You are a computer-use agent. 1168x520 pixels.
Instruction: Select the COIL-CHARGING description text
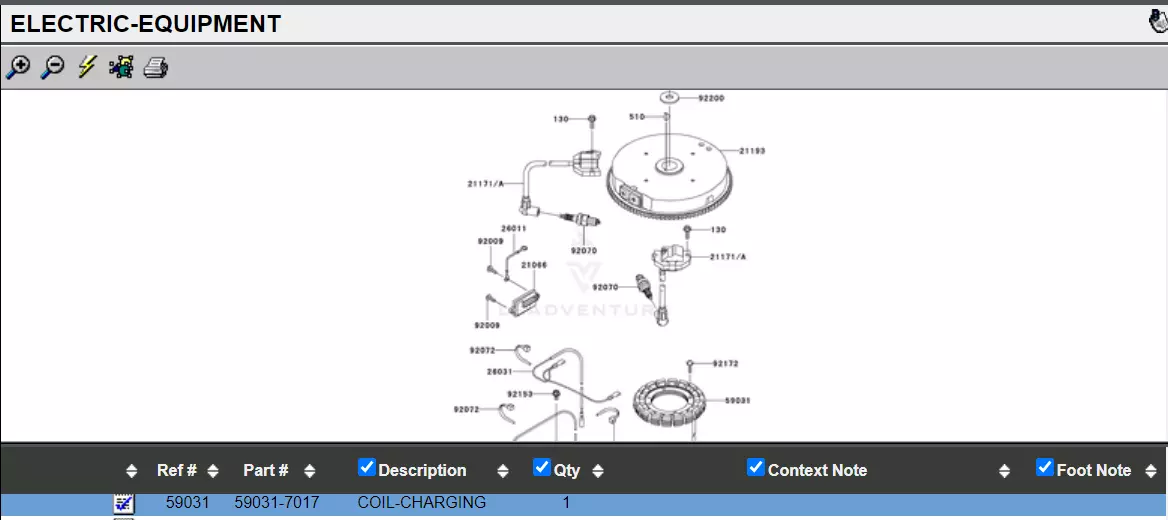(421, 503)
